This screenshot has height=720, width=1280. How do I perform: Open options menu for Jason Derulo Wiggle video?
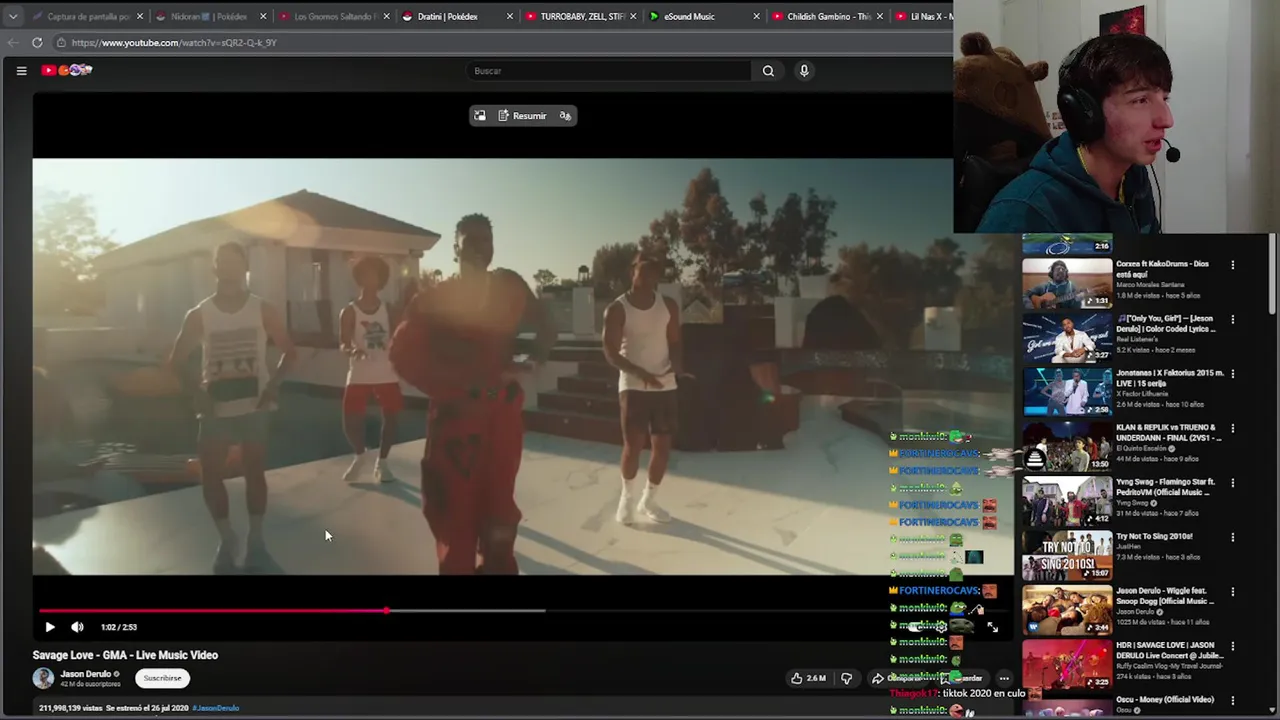[x=1233, y=592]
